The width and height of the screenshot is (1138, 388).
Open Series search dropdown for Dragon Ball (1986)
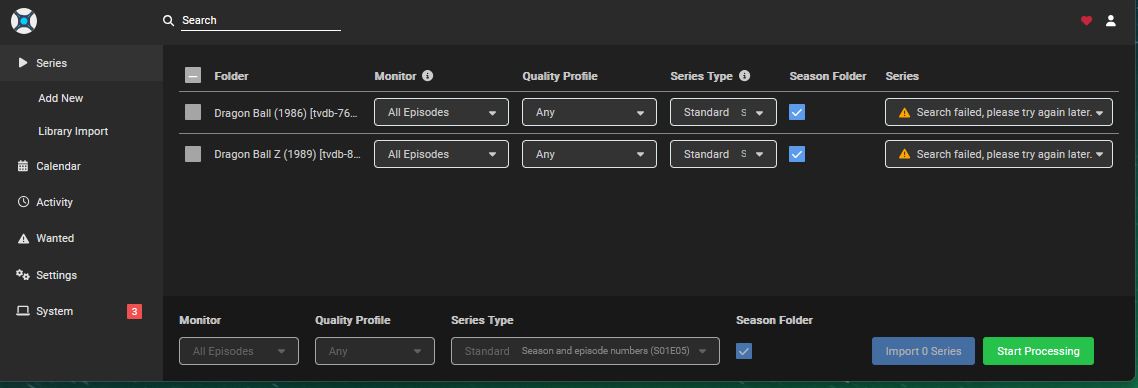click(999, 112)
